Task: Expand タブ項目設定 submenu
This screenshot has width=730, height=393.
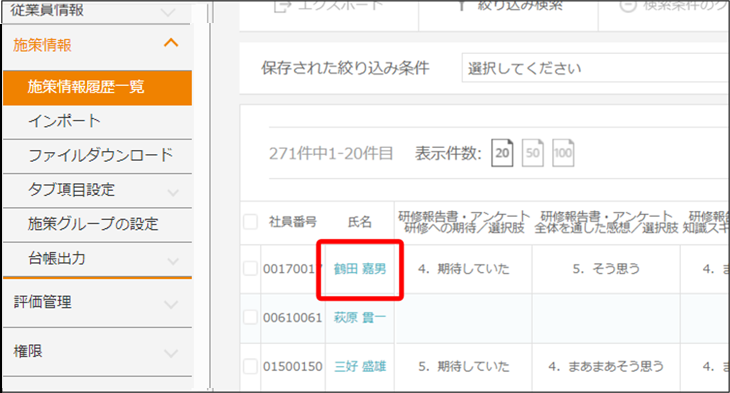Action: [173, 192]
